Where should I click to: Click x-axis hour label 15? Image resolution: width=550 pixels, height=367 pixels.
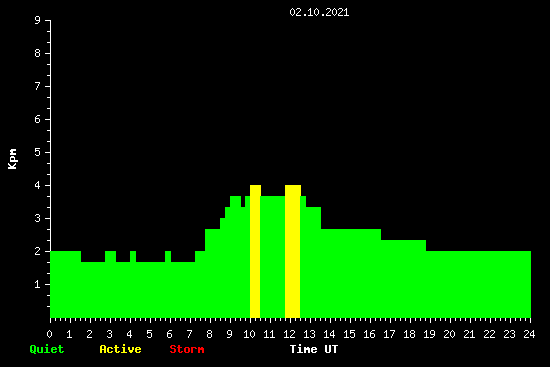click(x=349, y=334)
